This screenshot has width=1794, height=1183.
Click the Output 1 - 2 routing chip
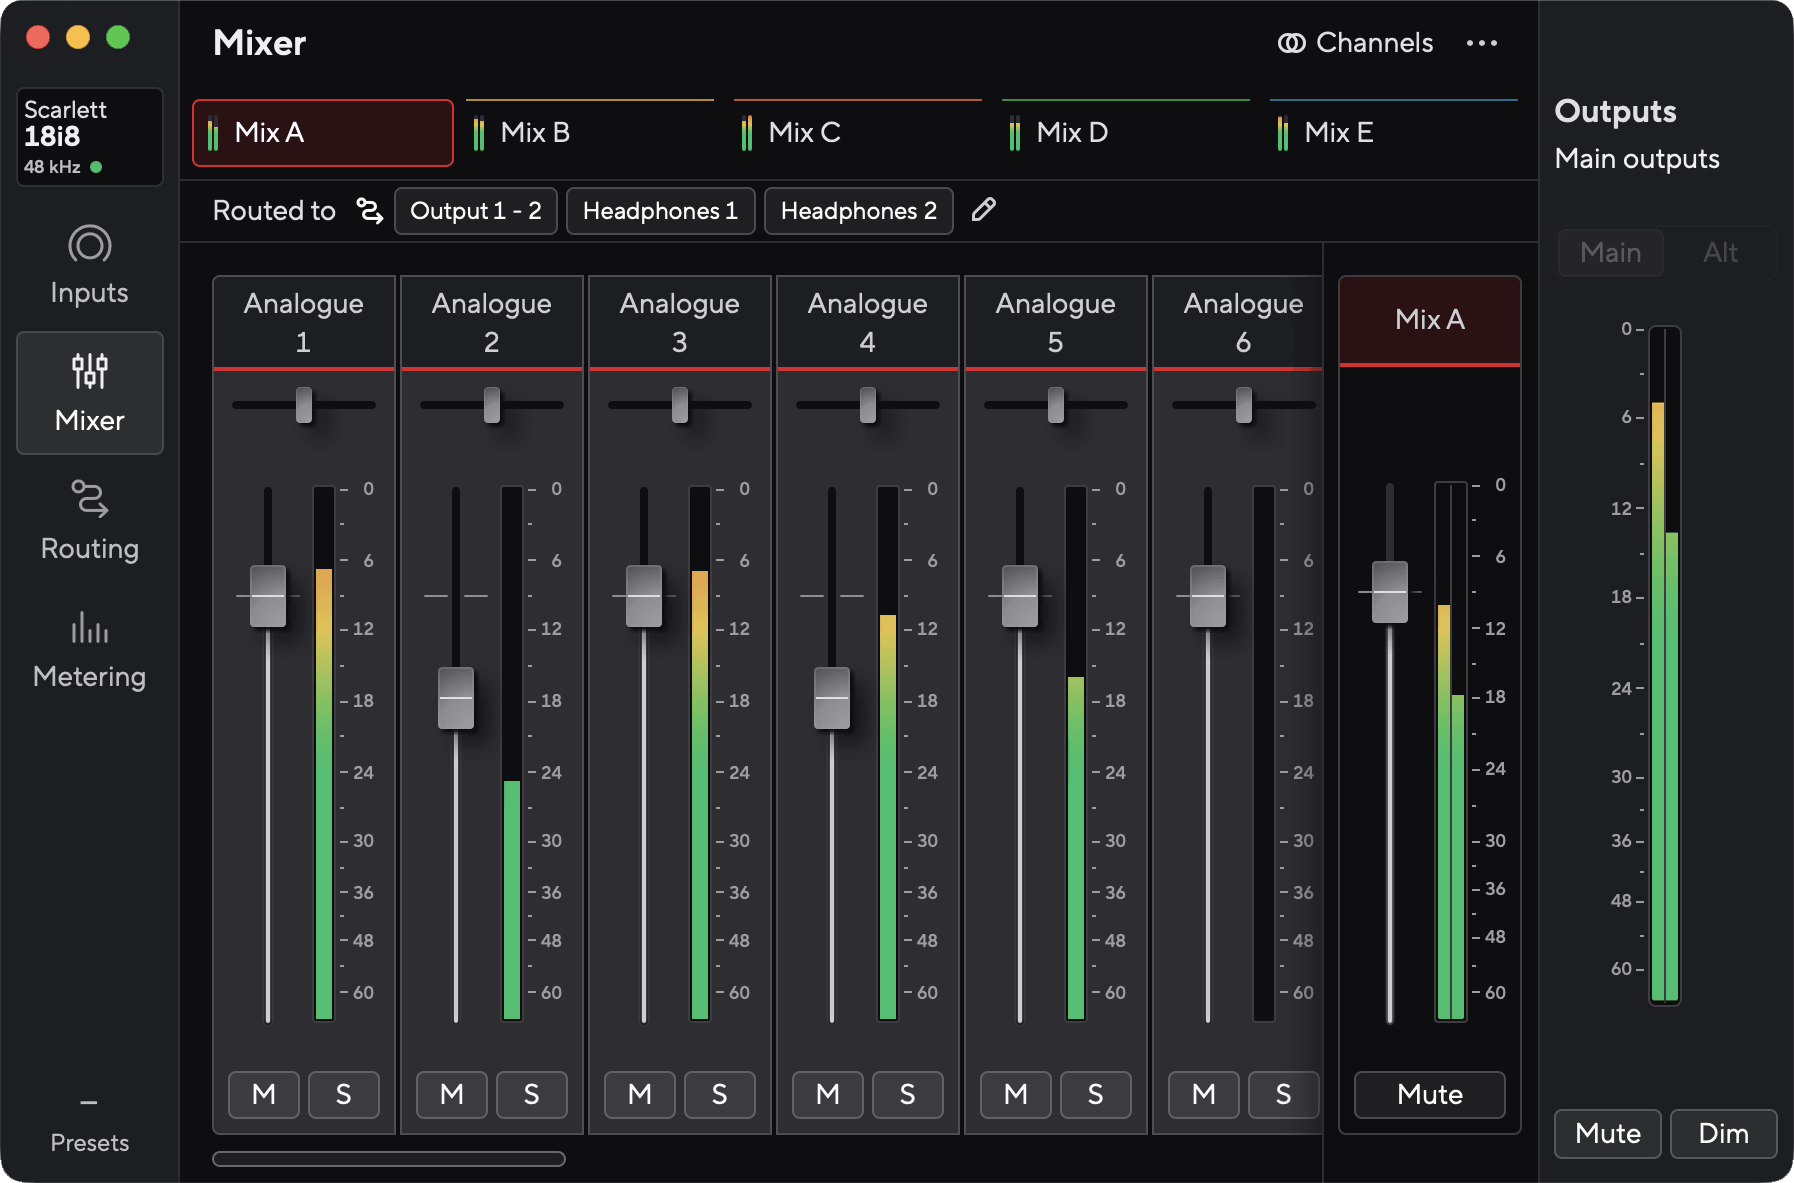point(476,211)
